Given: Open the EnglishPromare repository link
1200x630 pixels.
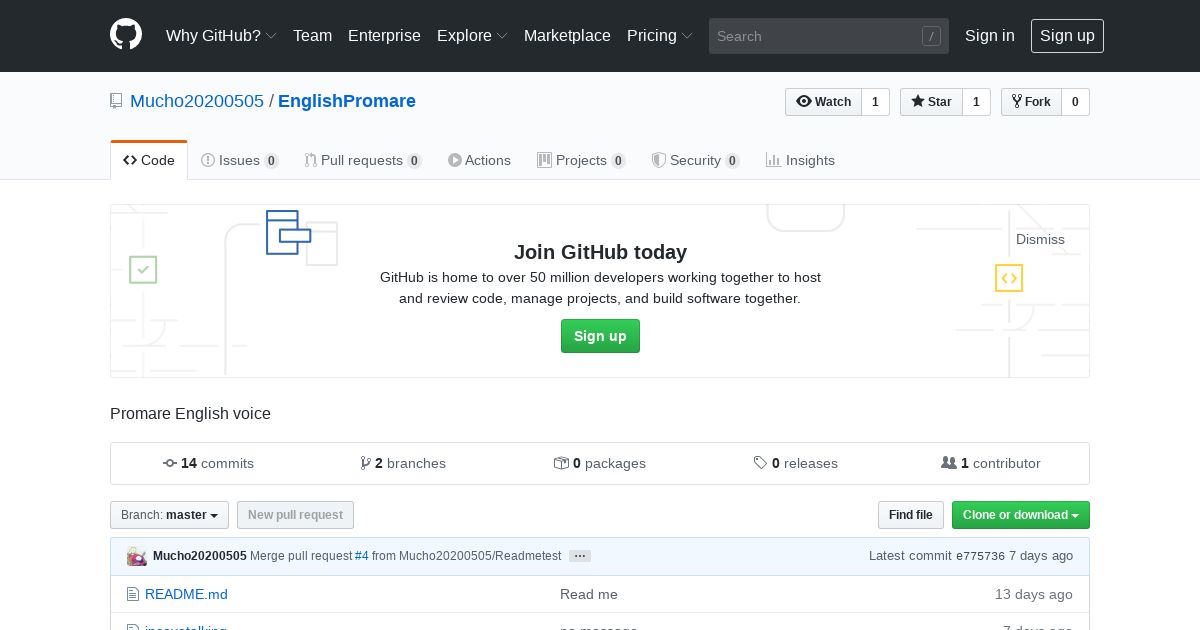Looking at the screenshot, I should tap(347, 101).
